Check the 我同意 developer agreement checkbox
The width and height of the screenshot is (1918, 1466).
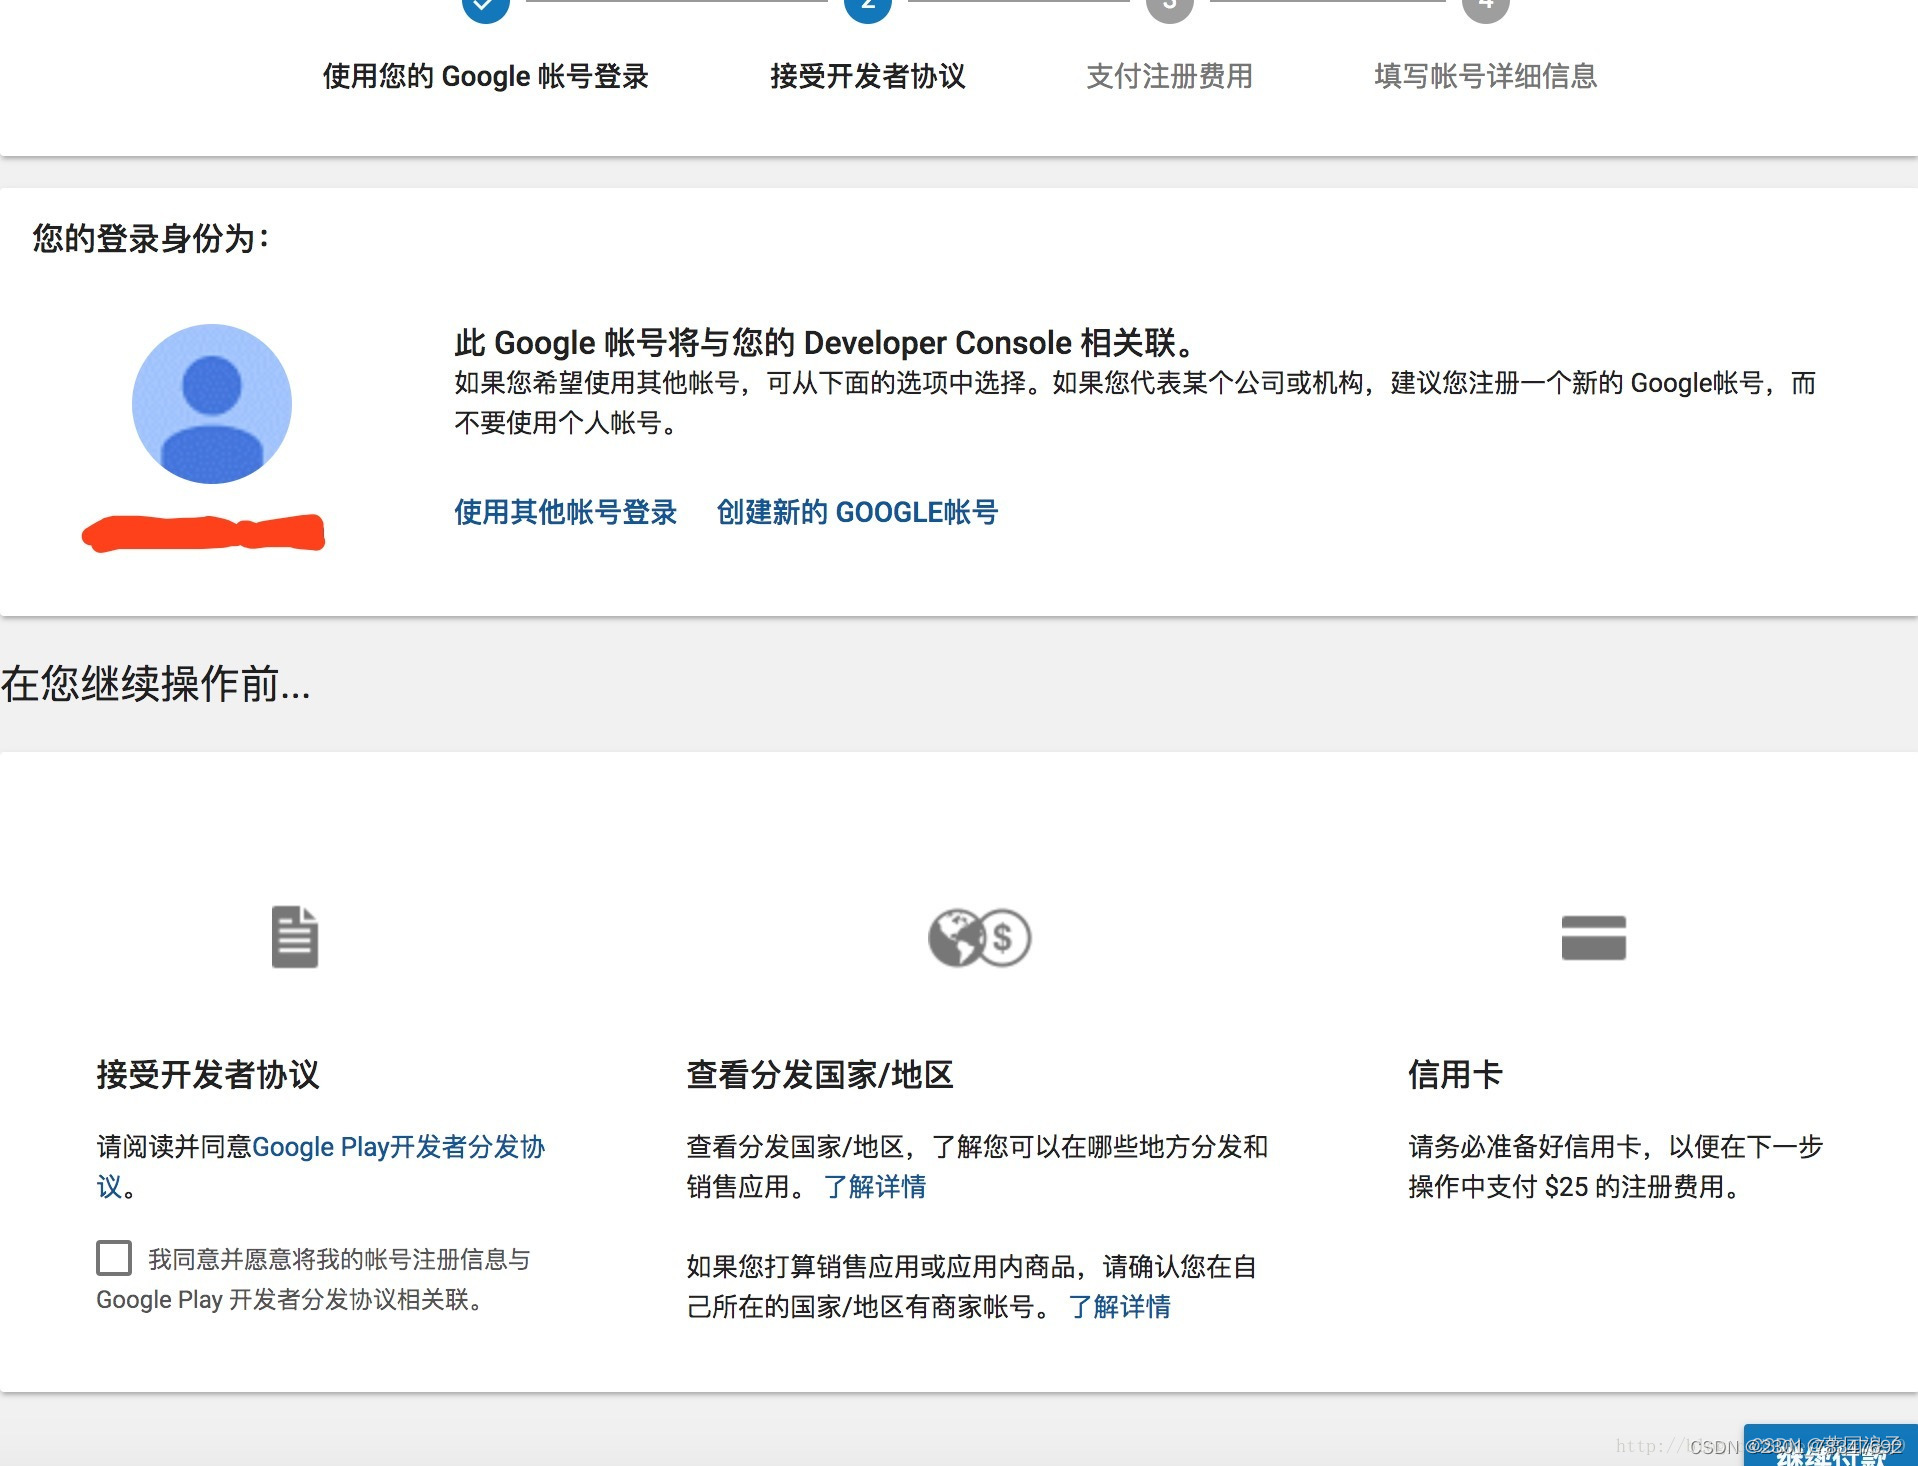[x=113, y=1258]
